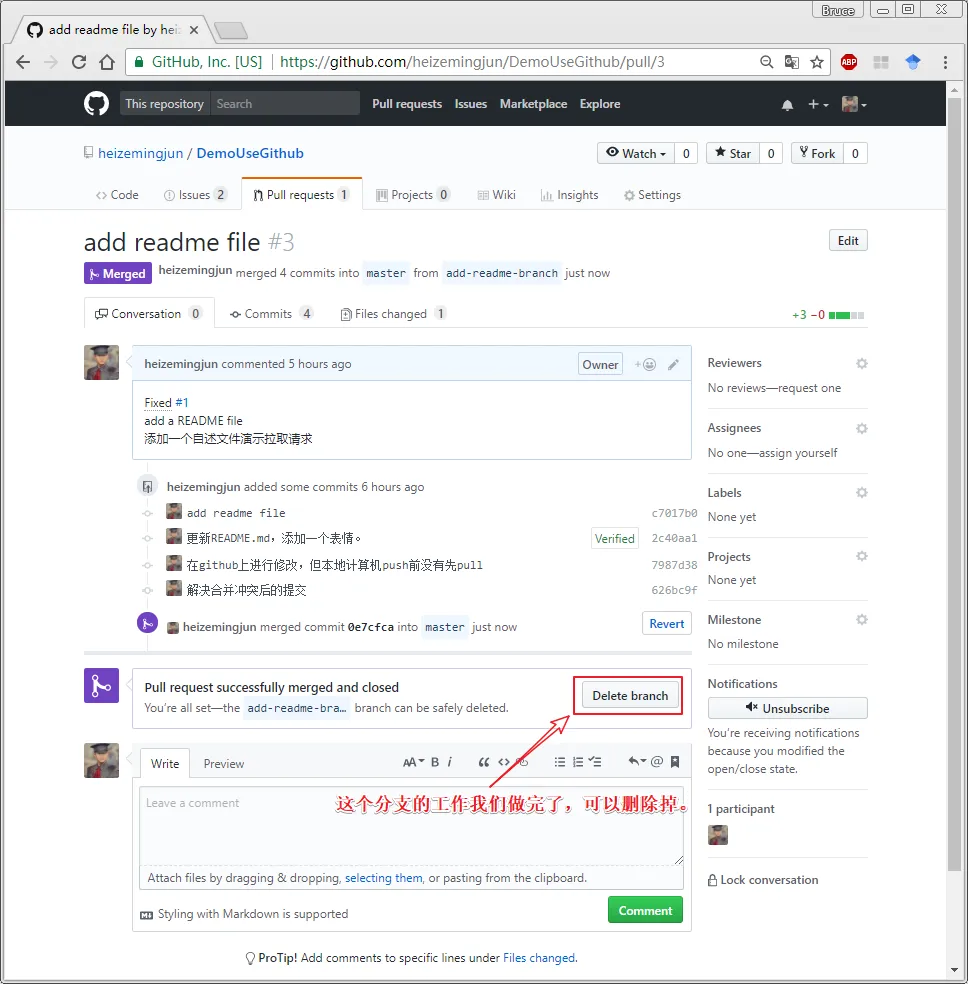The height and width of the screenshot is (984, 968).
Task: Open the repository Settings tab
Action: (x=652, y=195)
